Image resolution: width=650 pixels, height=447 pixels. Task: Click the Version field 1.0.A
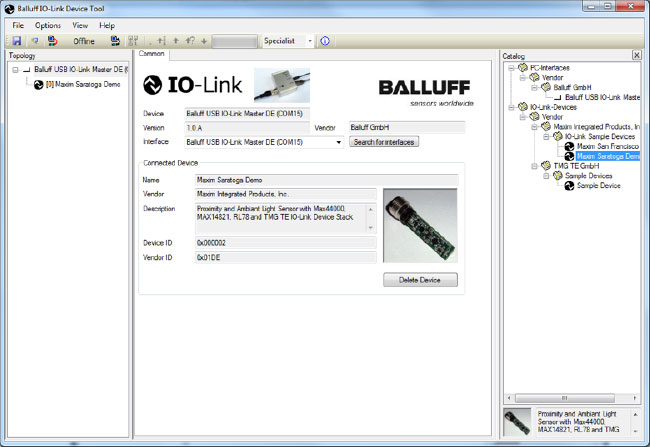(247, 128)
